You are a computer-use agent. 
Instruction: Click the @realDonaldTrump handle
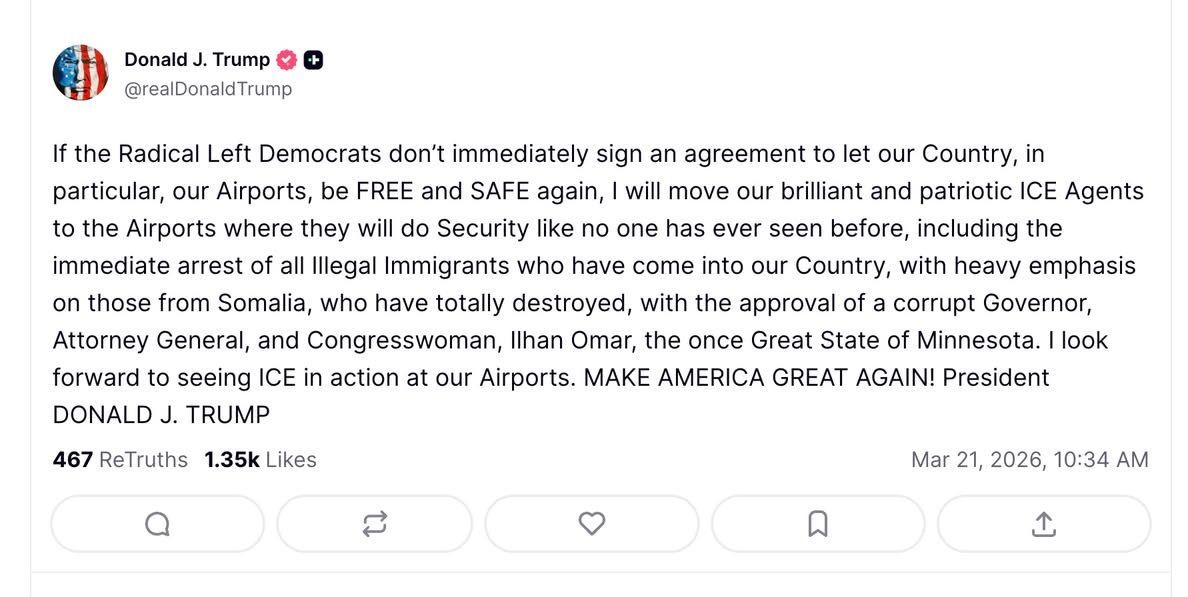(x=208, y=89)
